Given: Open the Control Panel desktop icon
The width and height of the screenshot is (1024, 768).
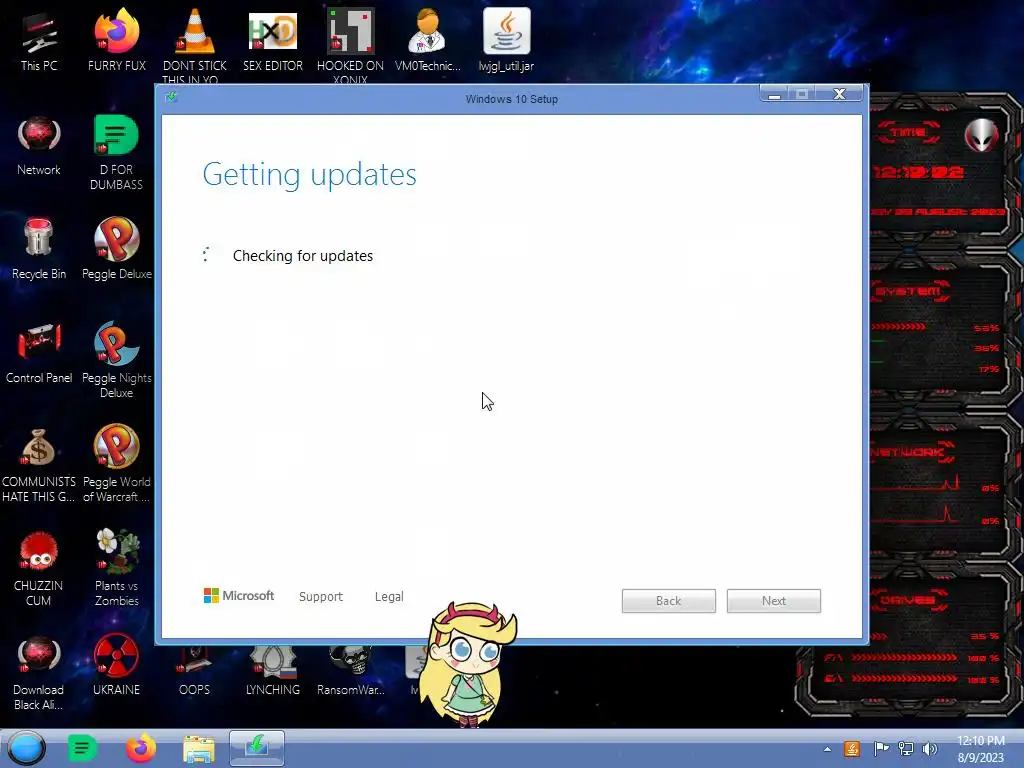Looking at the screenshot, I should (x=39, y=353).
